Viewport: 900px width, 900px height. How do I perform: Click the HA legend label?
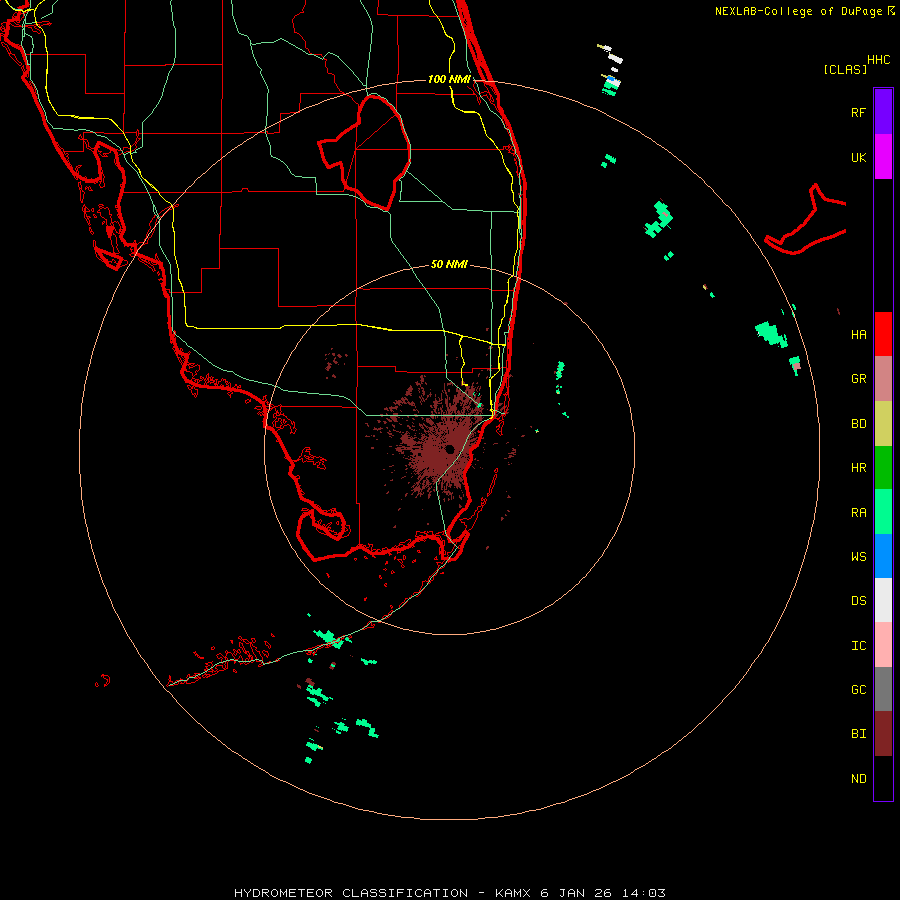(858, 334)
